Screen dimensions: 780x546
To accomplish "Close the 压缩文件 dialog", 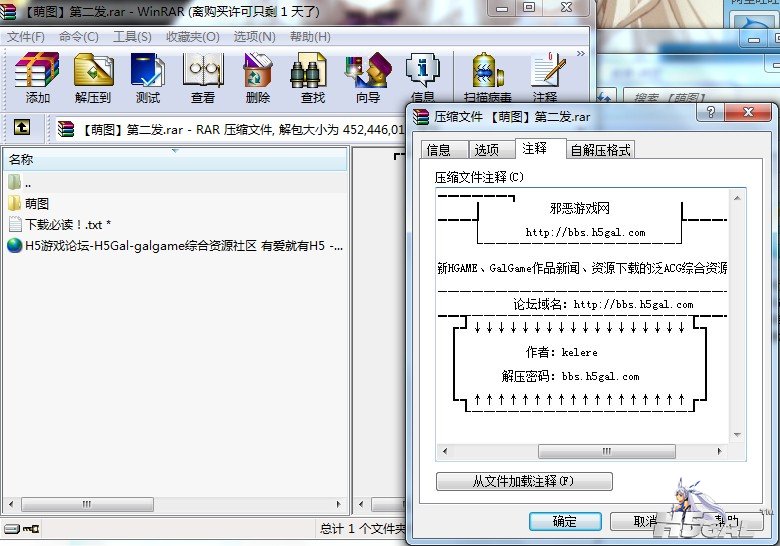I will [748, 112].
